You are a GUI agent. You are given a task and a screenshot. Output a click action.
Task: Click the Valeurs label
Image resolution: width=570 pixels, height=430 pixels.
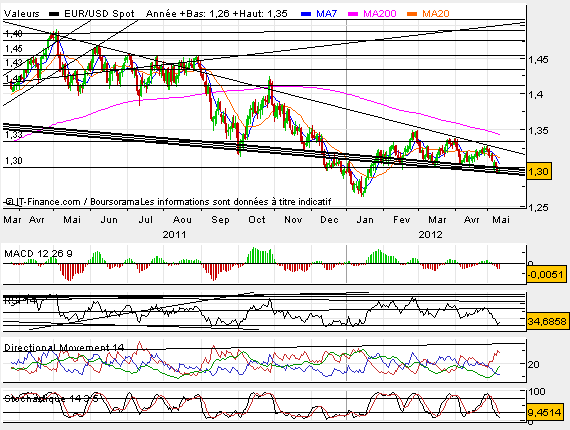21,14
